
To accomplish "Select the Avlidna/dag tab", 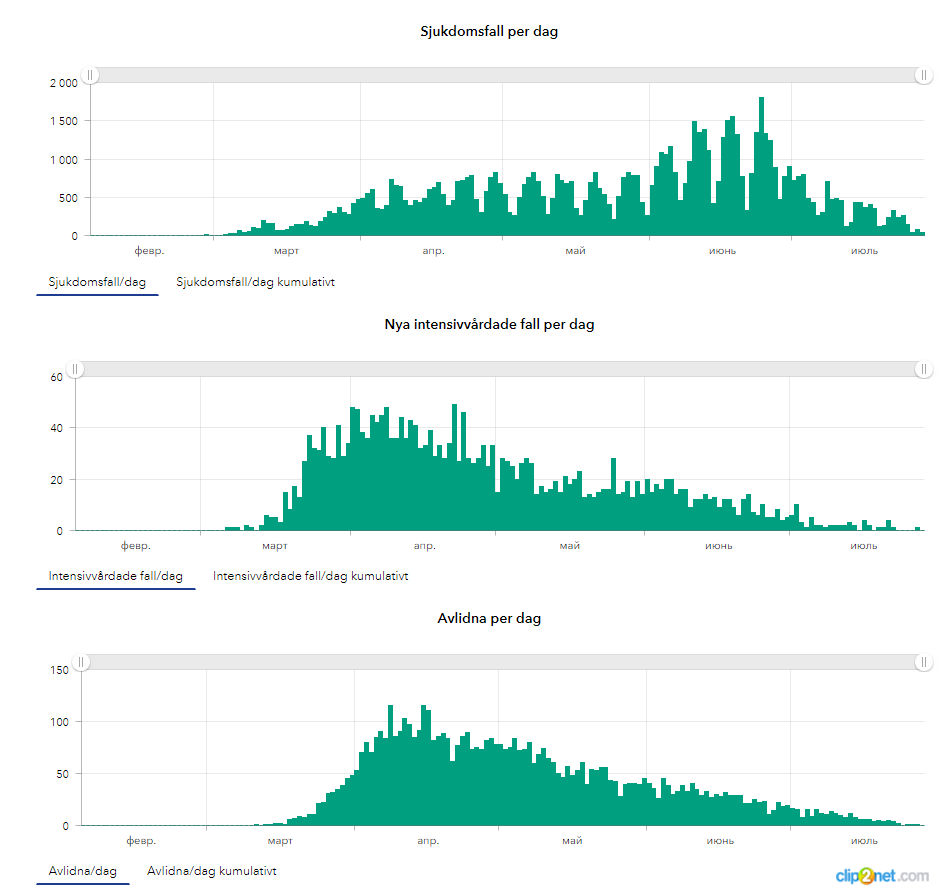I will 83,871.
